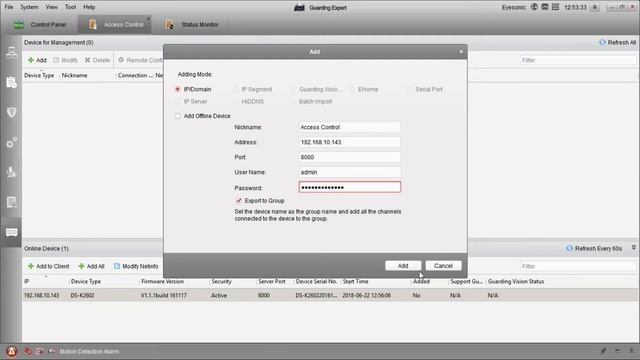Click the grid keyboard icon in title bar
The width and height of the screenshot is (640, 360).
tap(555, 7)
